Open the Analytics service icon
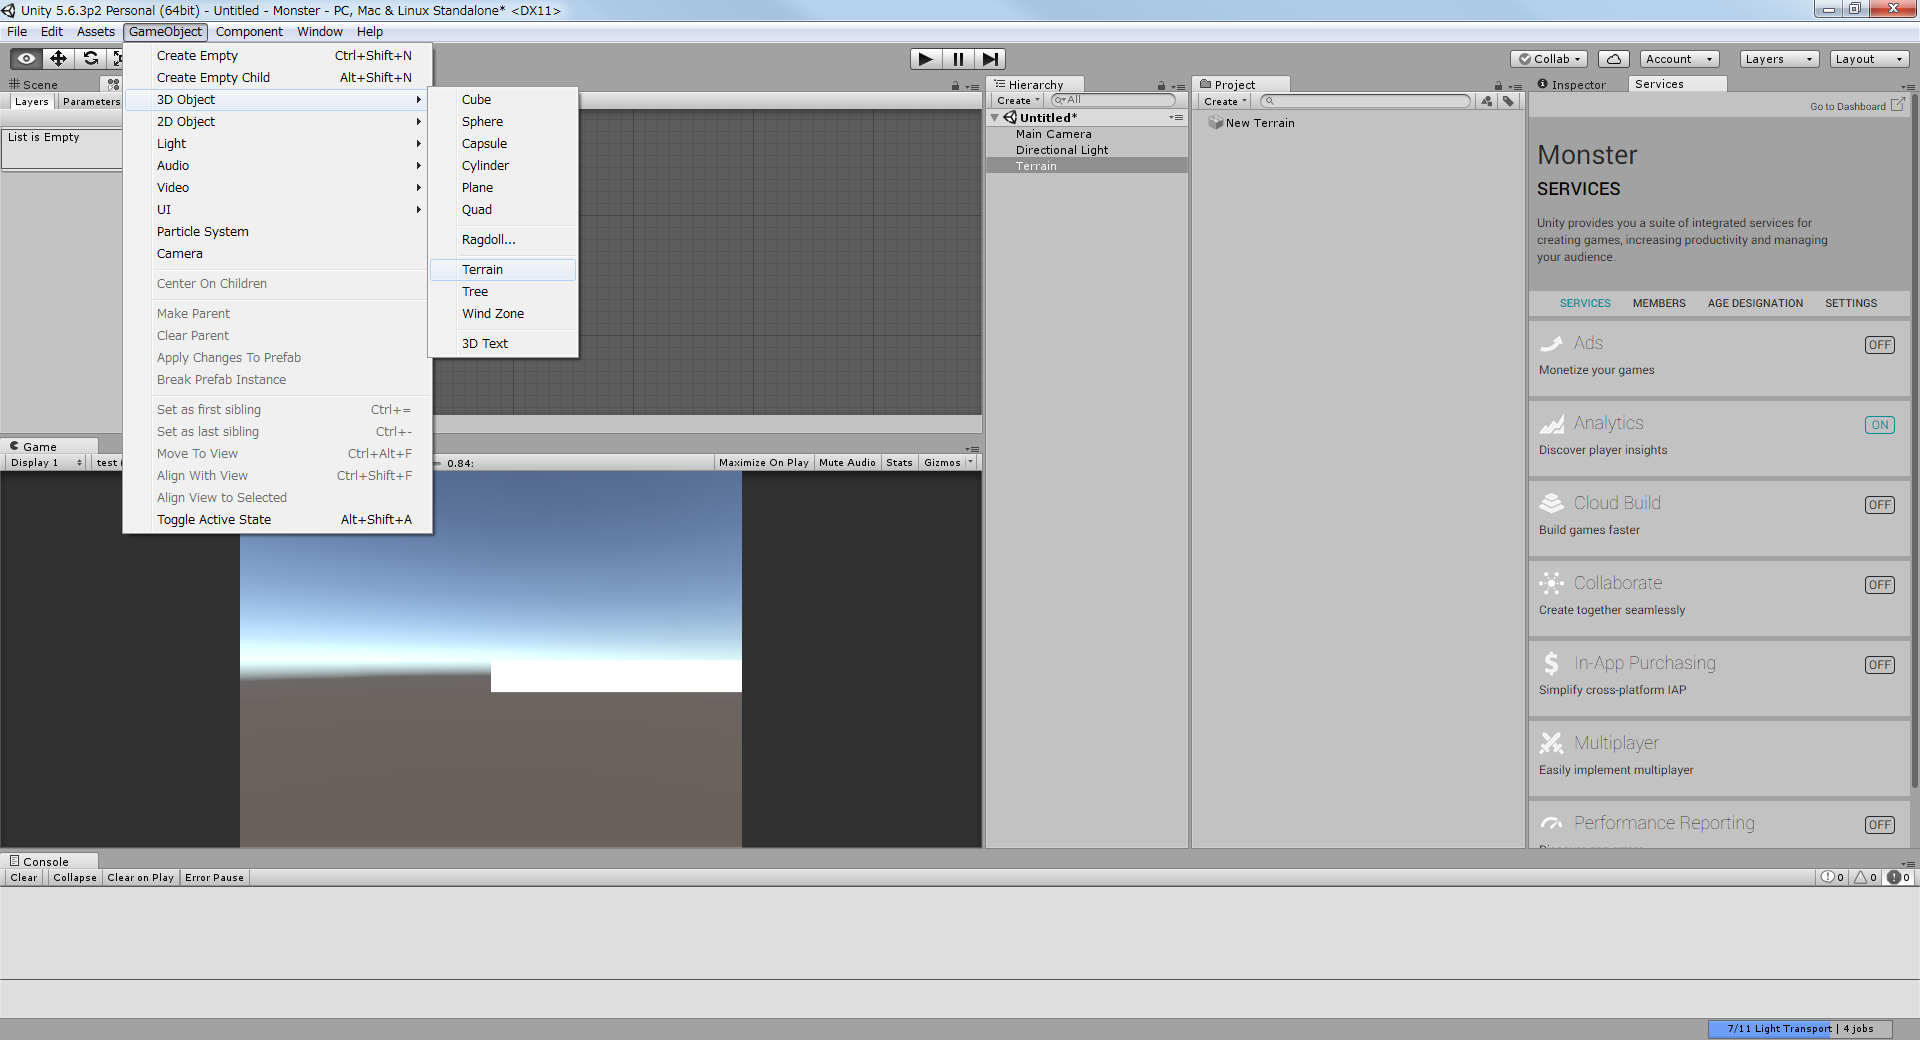The image size is (1920, 1040). tap(1551, 424)
